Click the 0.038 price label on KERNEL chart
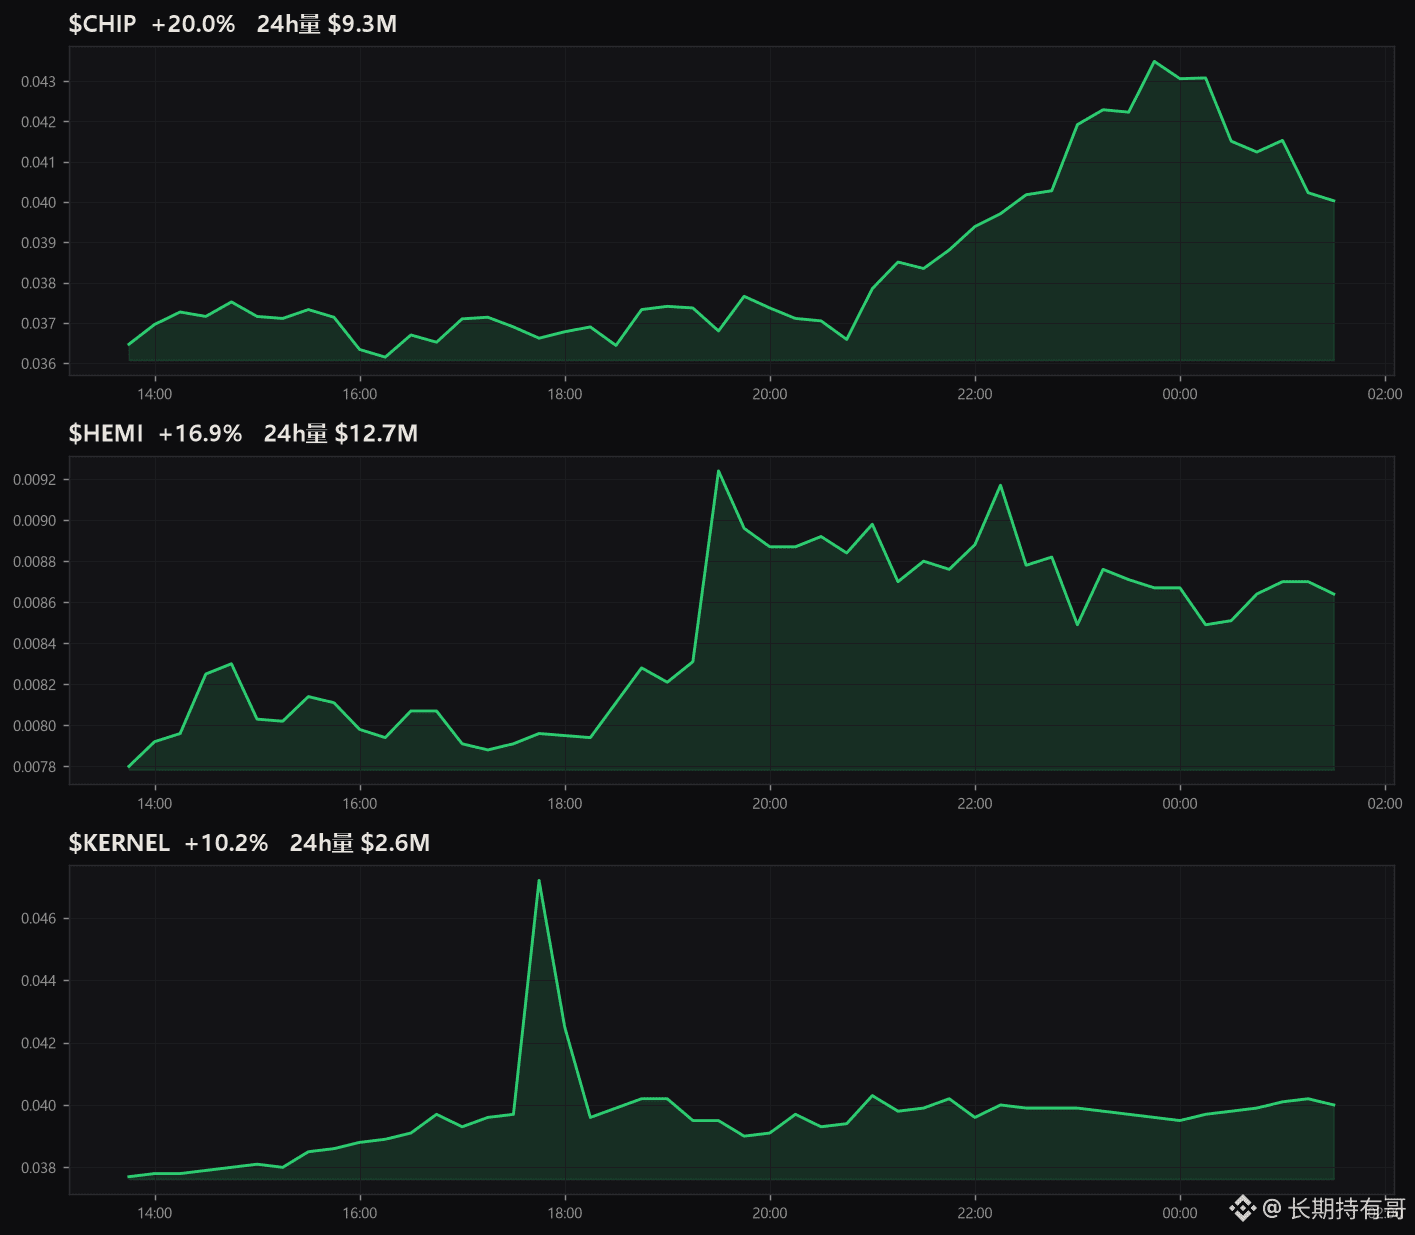1415x1235 pixels. pos(38,1168)
